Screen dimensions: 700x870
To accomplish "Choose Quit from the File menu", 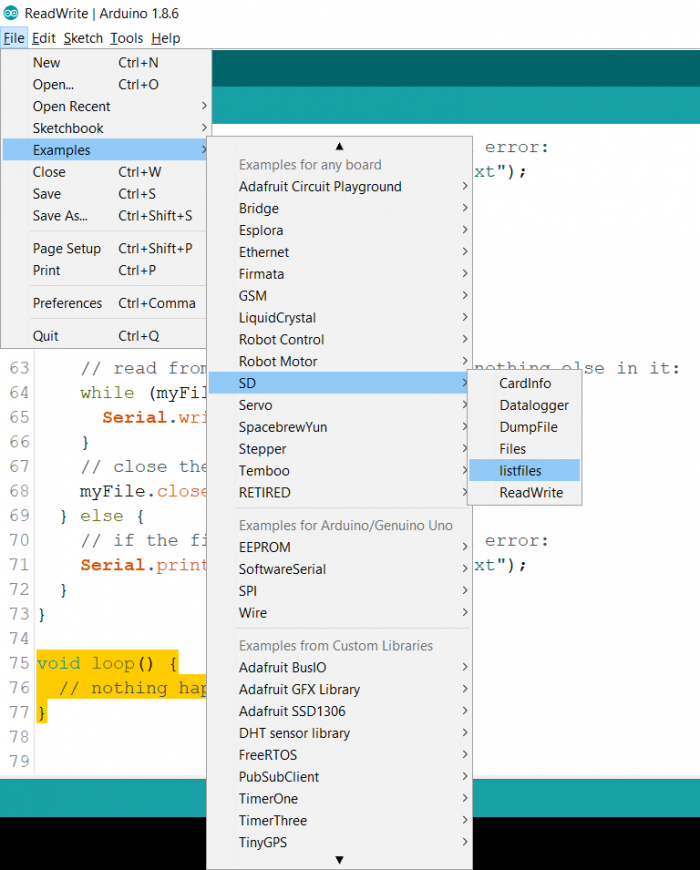I will pos(105,336).
